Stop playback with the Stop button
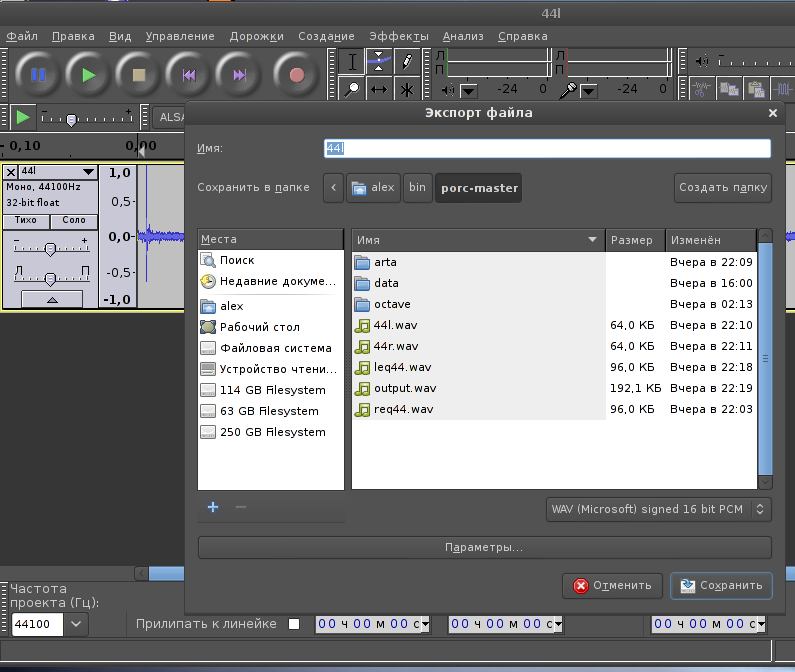795x672 pixels. coord(138,75)
